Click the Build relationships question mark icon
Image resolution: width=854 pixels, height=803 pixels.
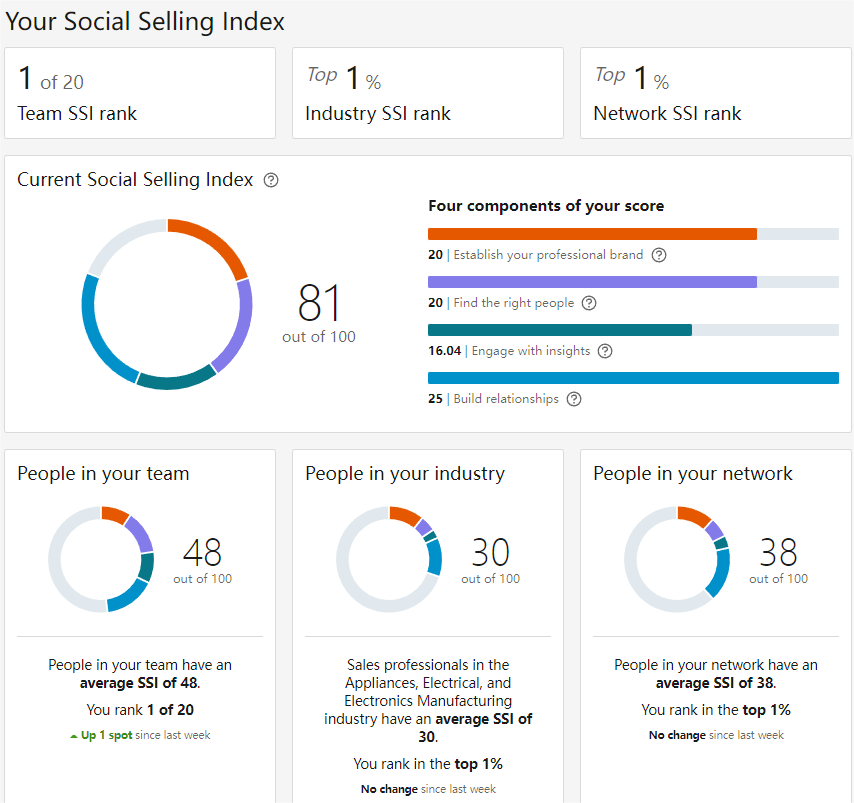click(x=574, y=399)
